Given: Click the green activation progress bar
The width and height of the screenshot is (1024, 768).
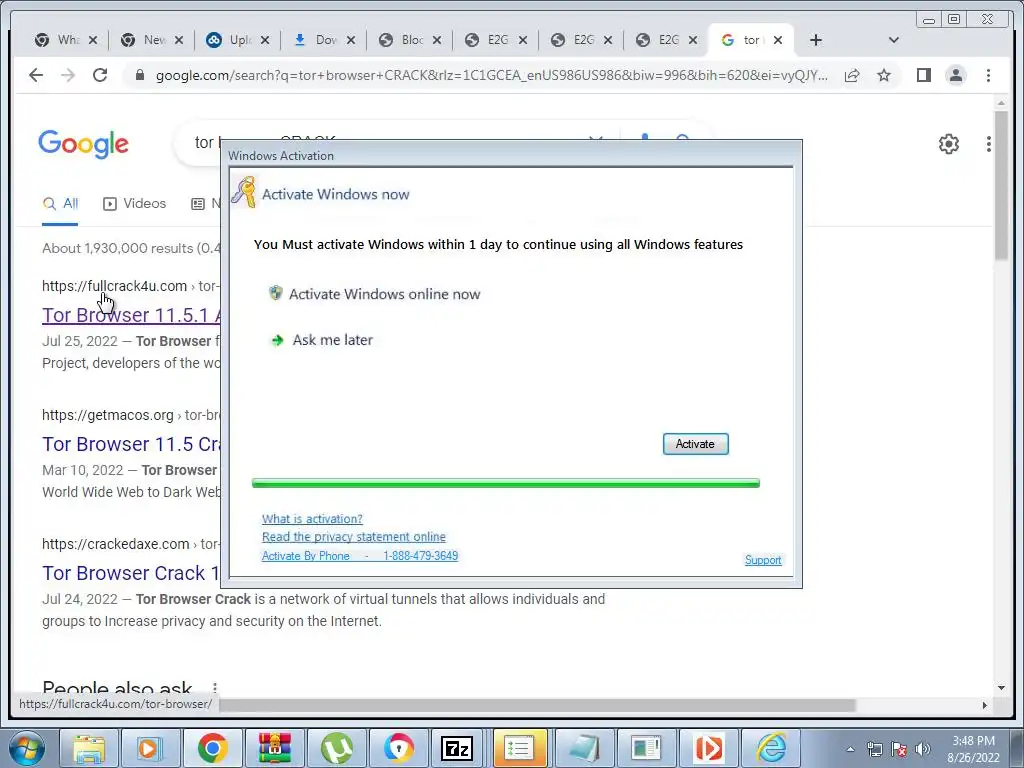Looking at the screenshot, I should [505, 483].
